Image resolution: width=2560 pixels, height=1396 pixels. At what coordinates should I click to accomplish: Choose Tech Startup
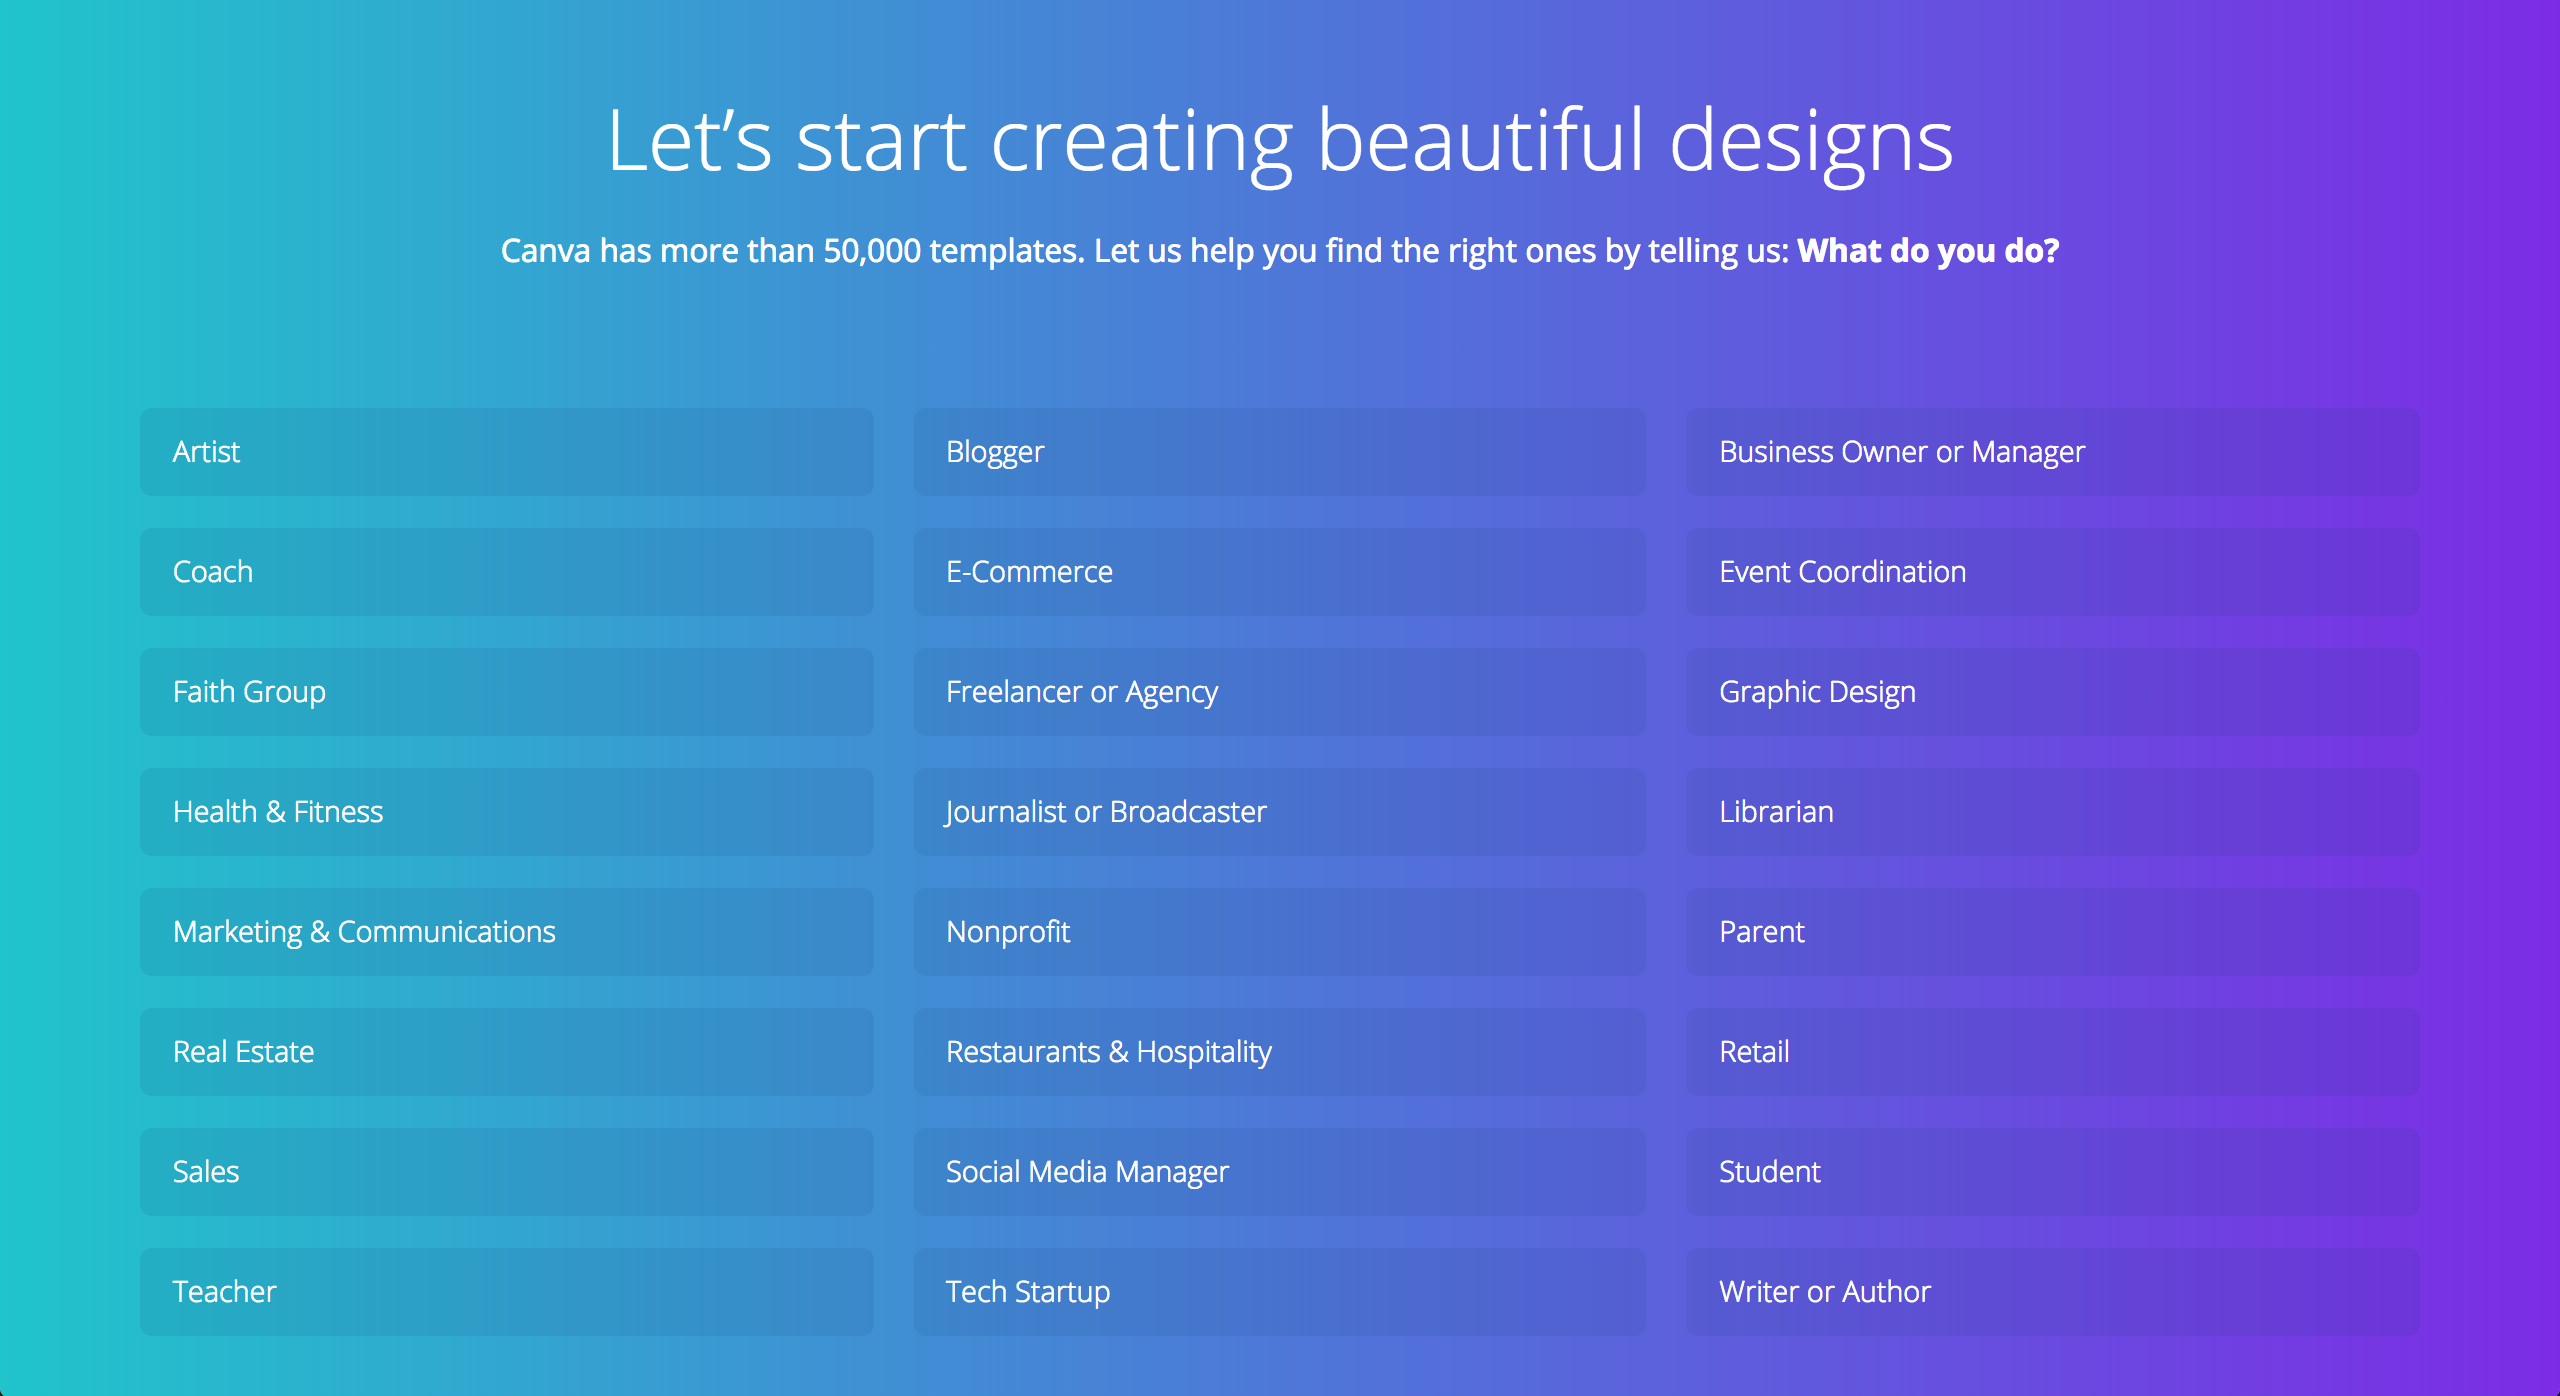tap(1279, 1292)
